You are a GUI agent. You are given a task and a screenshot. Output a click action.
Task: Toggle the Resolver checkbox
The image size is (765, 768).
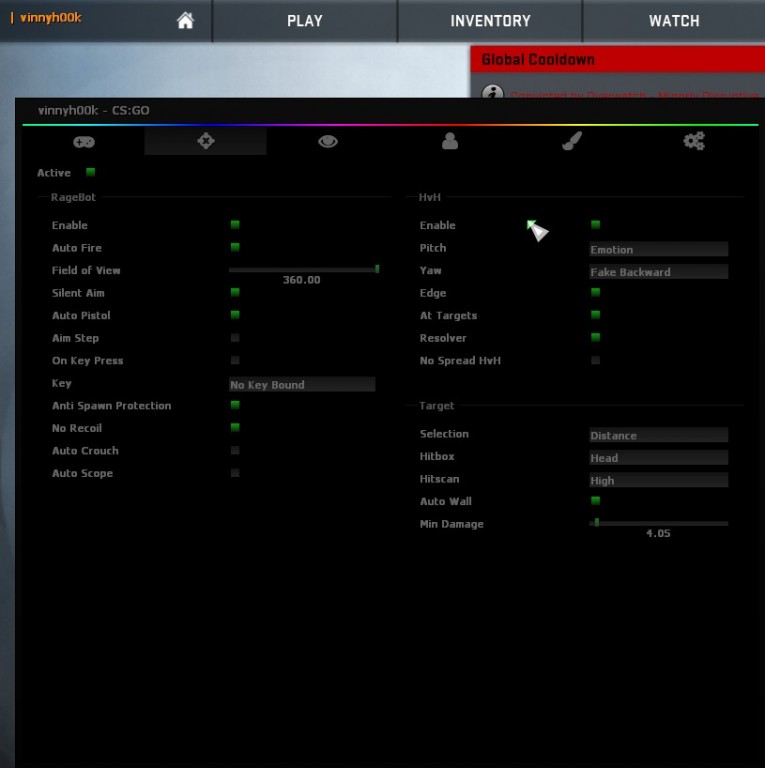click(x=596, y=337)
